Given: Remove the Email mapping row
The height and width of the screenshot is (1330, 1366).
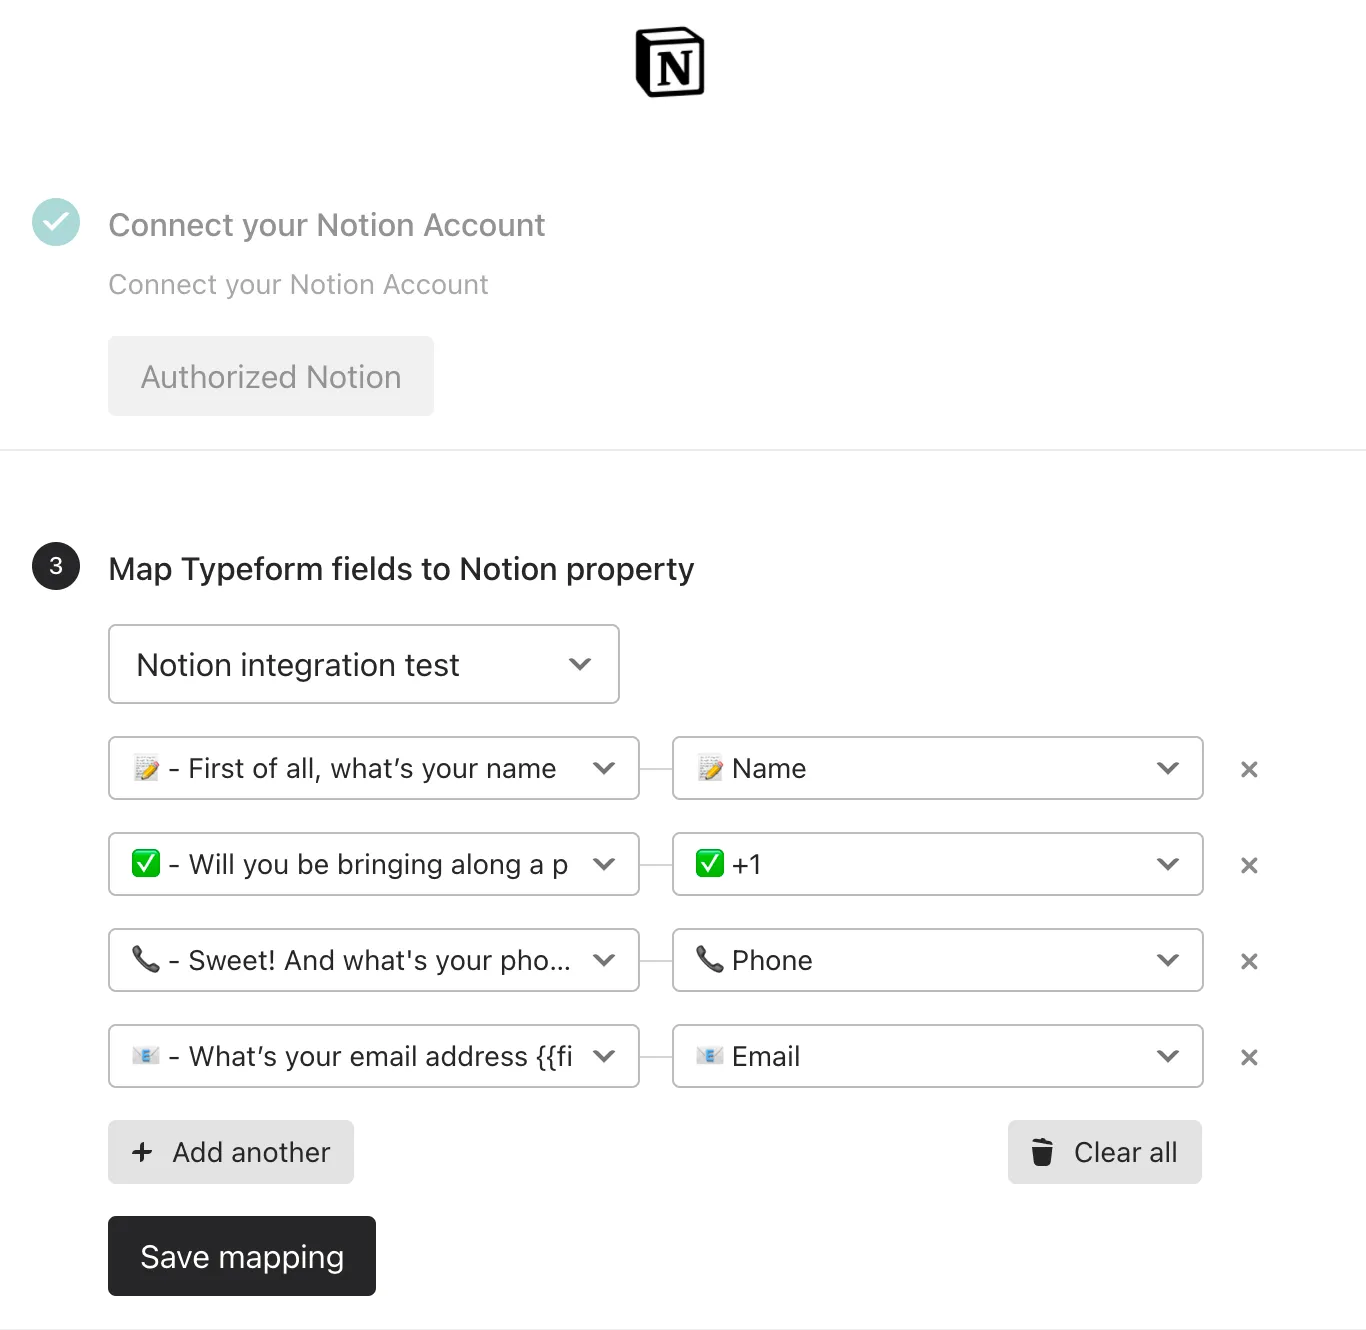Looking at the screenshot, I should click(1249, 1057).
